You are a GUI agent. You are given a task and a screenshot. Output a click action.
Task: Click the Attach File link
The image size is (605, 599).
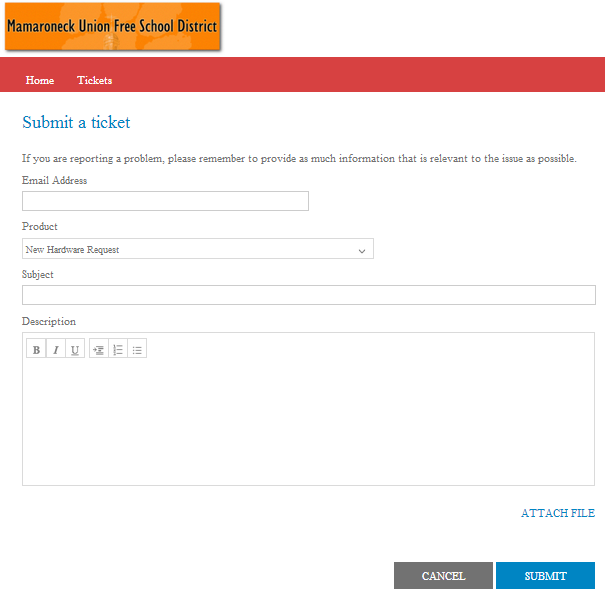click(x=557, y=513)
